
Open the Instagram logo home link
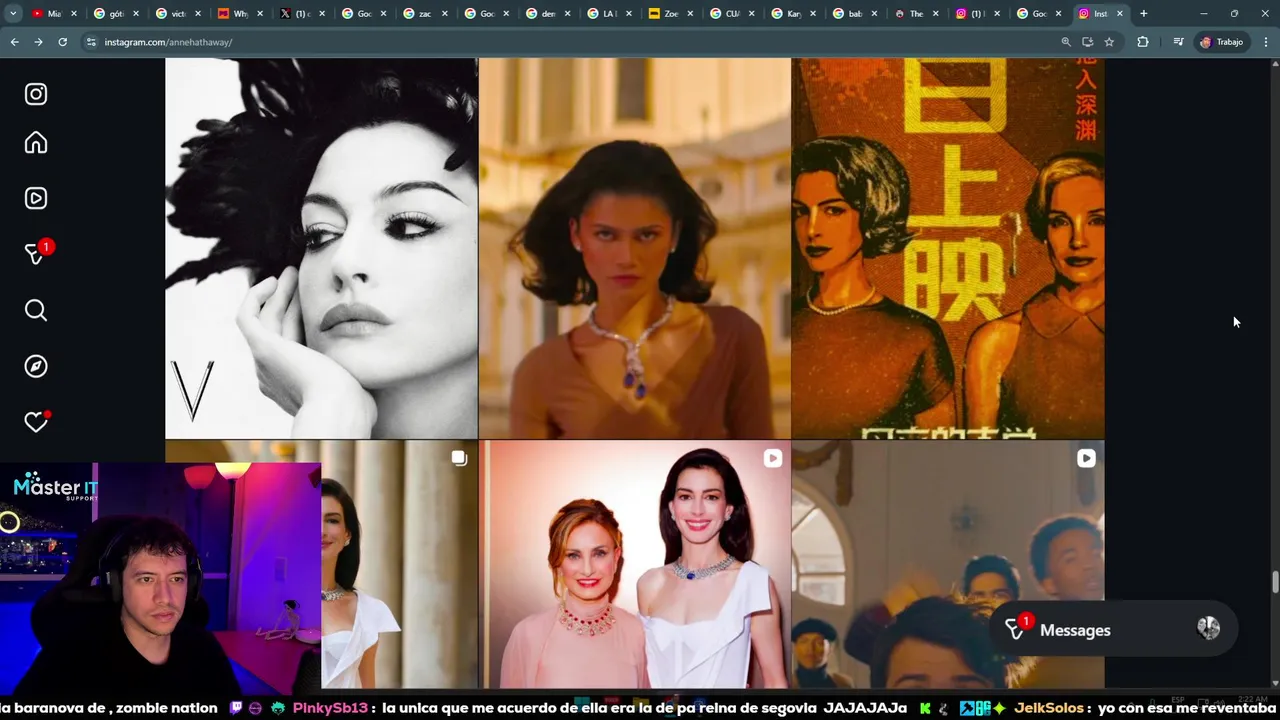(x=36, y=94)
